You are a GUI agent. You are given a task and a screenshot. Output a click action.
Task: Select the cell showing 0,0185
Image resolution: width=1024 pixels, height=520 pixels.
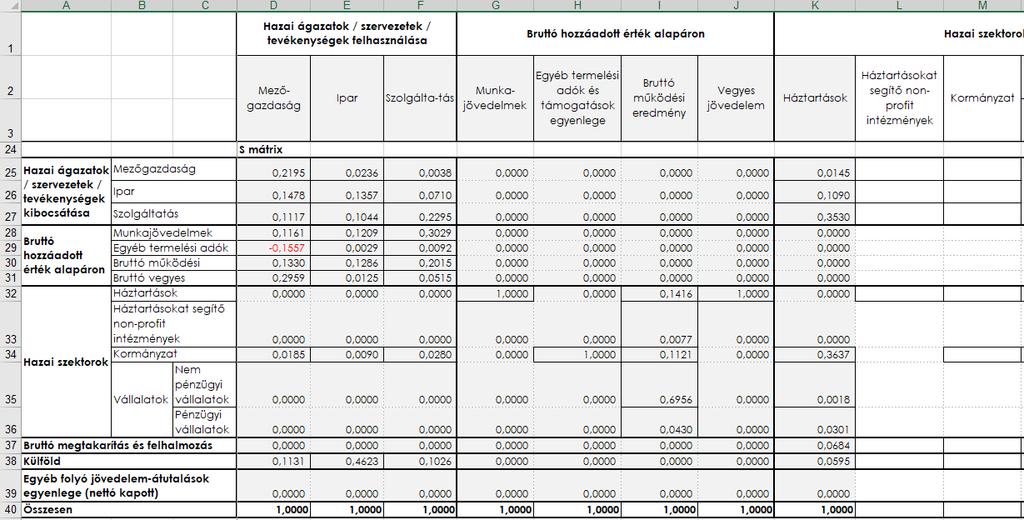[x=274, y=355]
